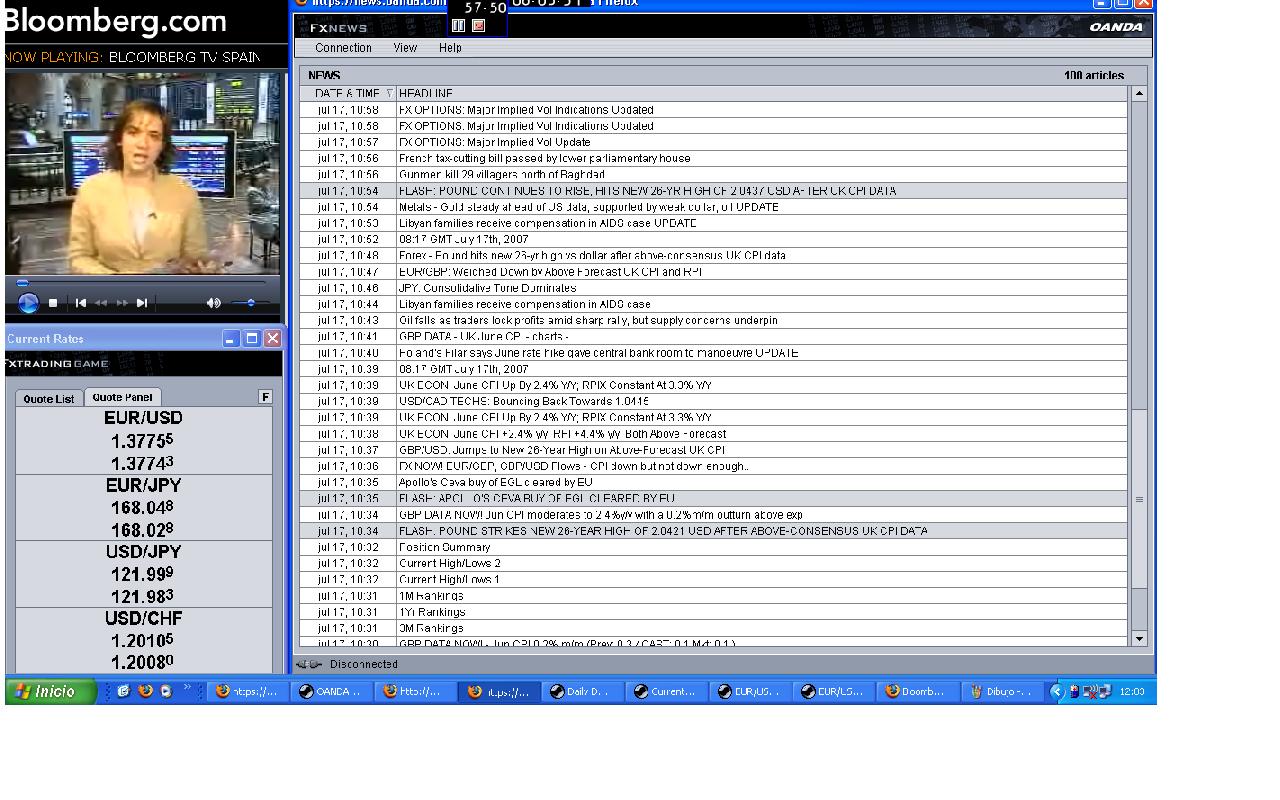This screenshot has width=1280, height=800.
Task: Open the Oil falls as traders headline
Action: (713, 320)
